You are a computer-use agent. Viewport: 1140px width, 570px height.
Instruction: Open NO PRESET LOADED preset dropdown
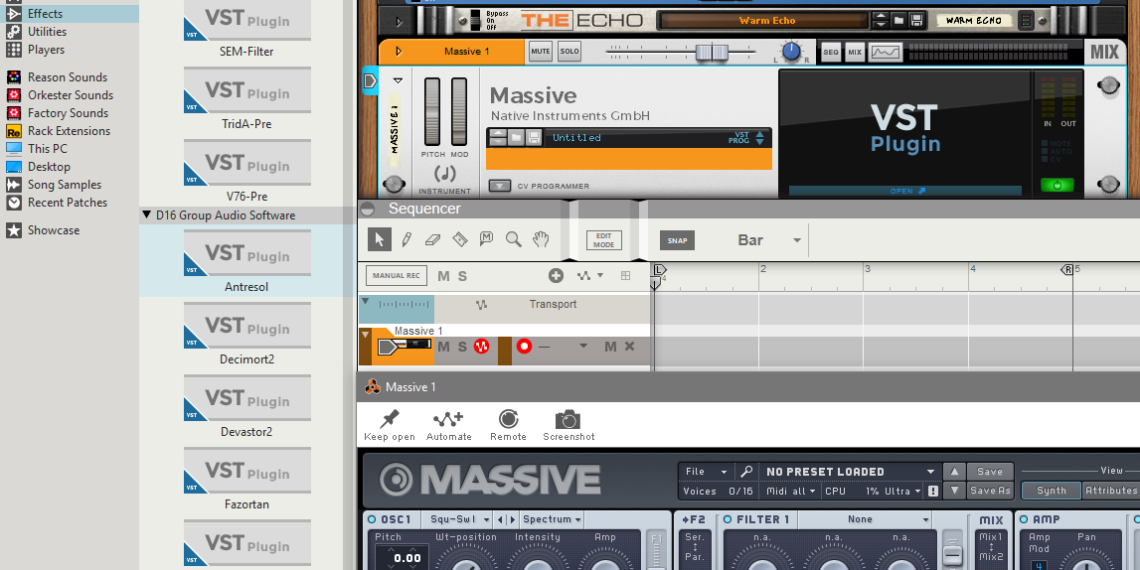(849, 471)
